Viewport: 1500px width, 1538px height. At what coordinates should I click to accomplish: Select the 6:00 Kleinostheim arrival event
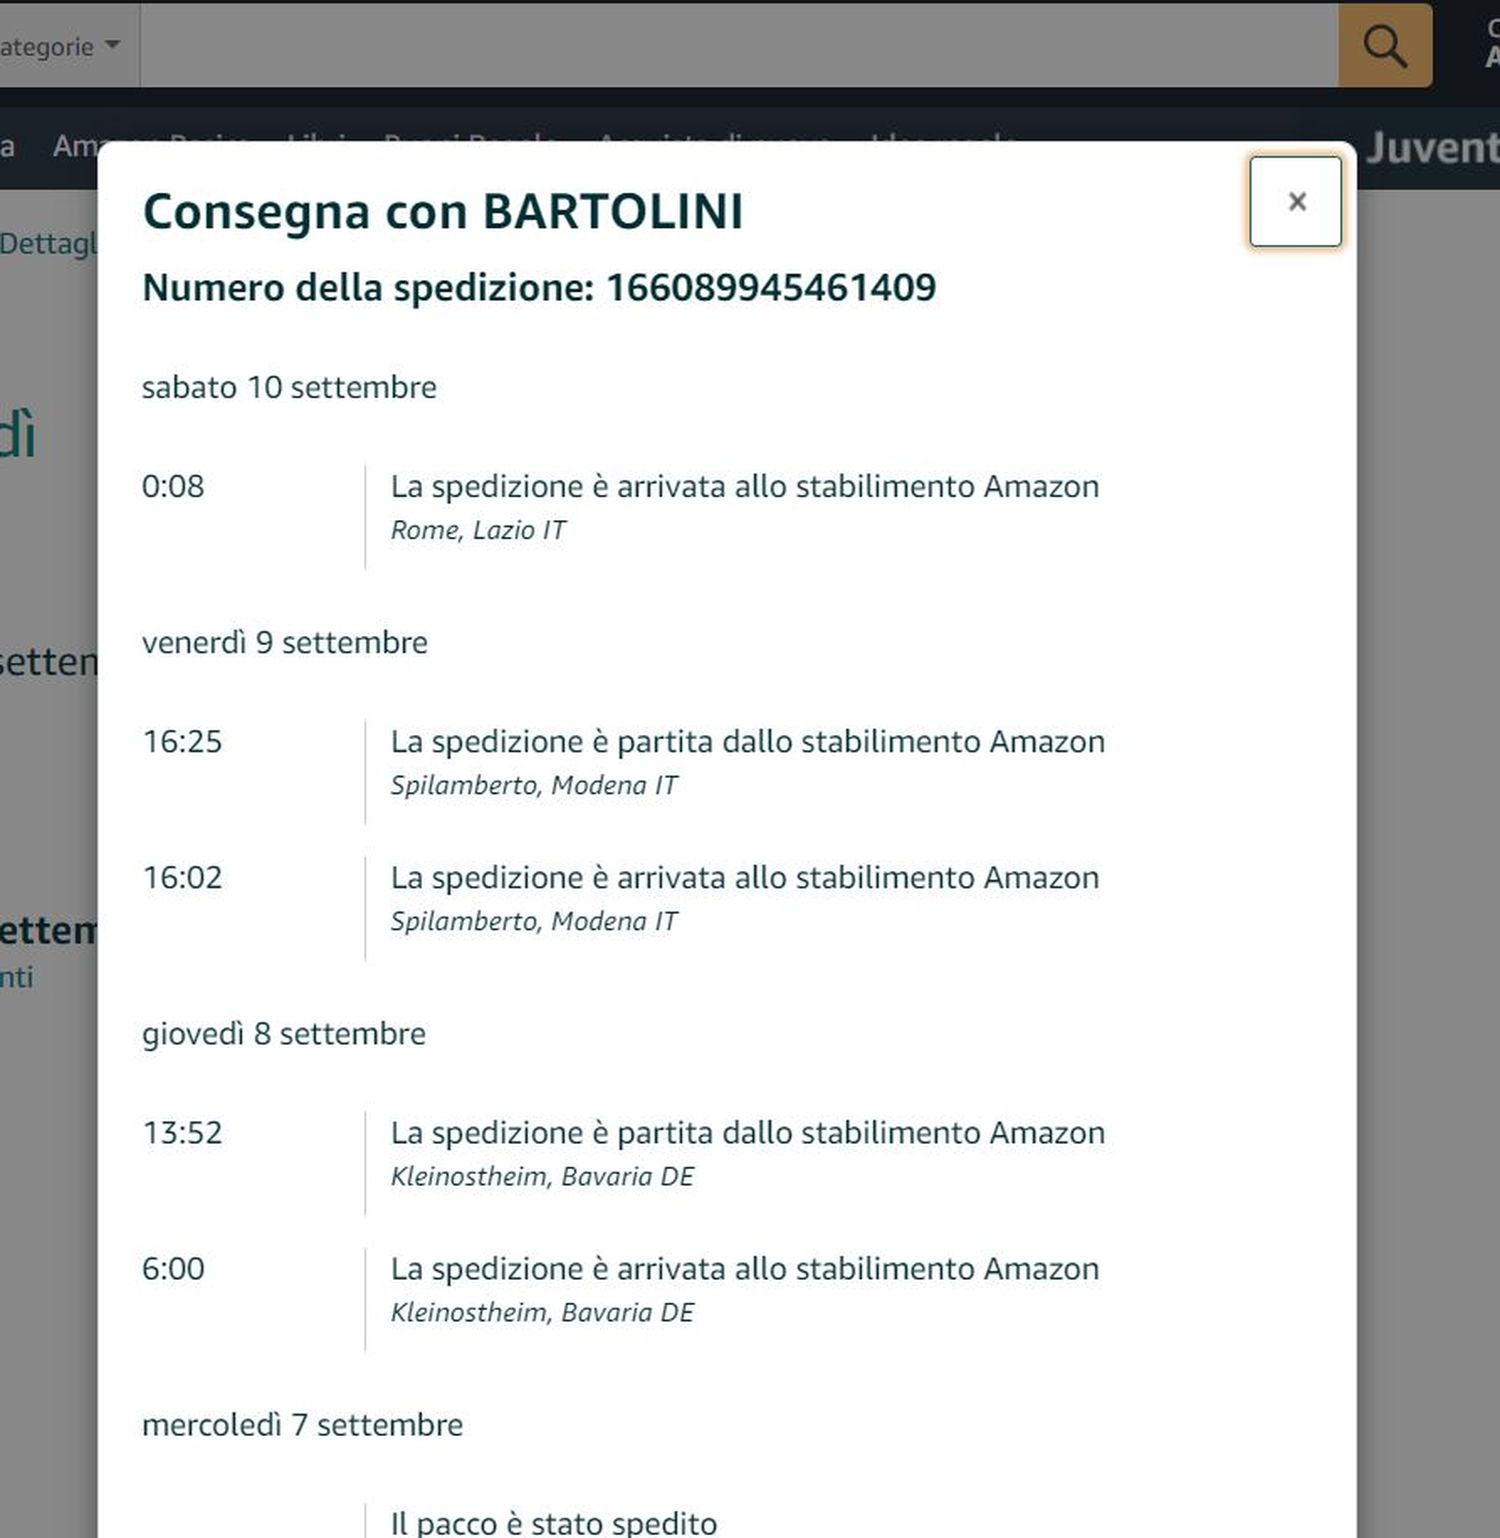[744, 1269]
